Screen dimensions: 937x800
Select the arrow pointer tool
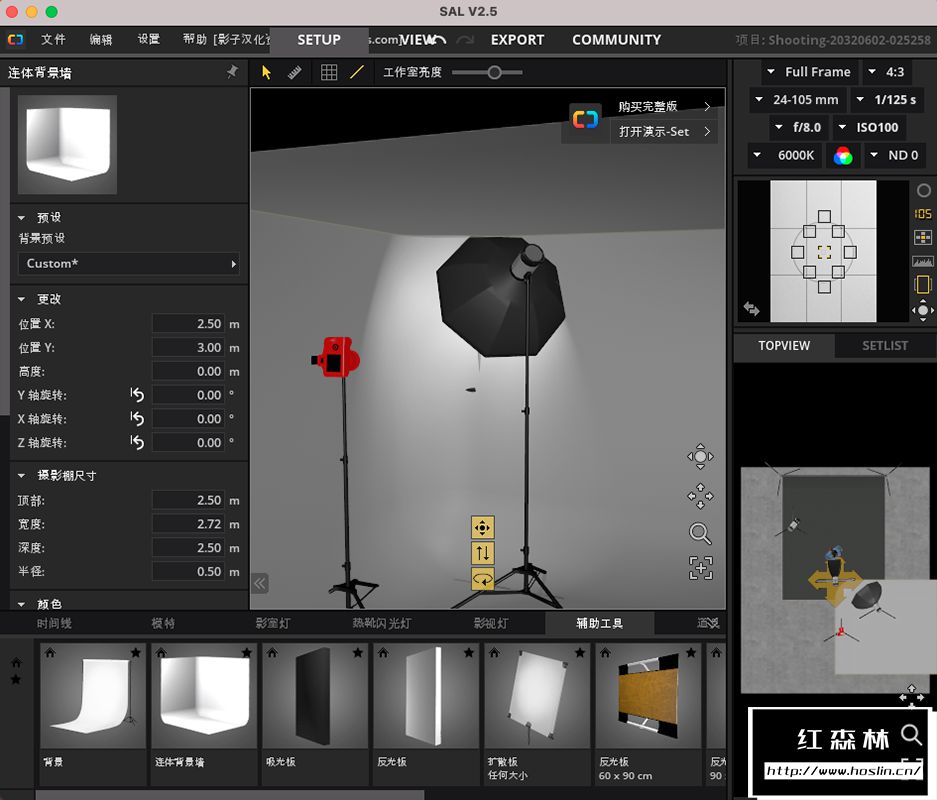pos(266,72)
